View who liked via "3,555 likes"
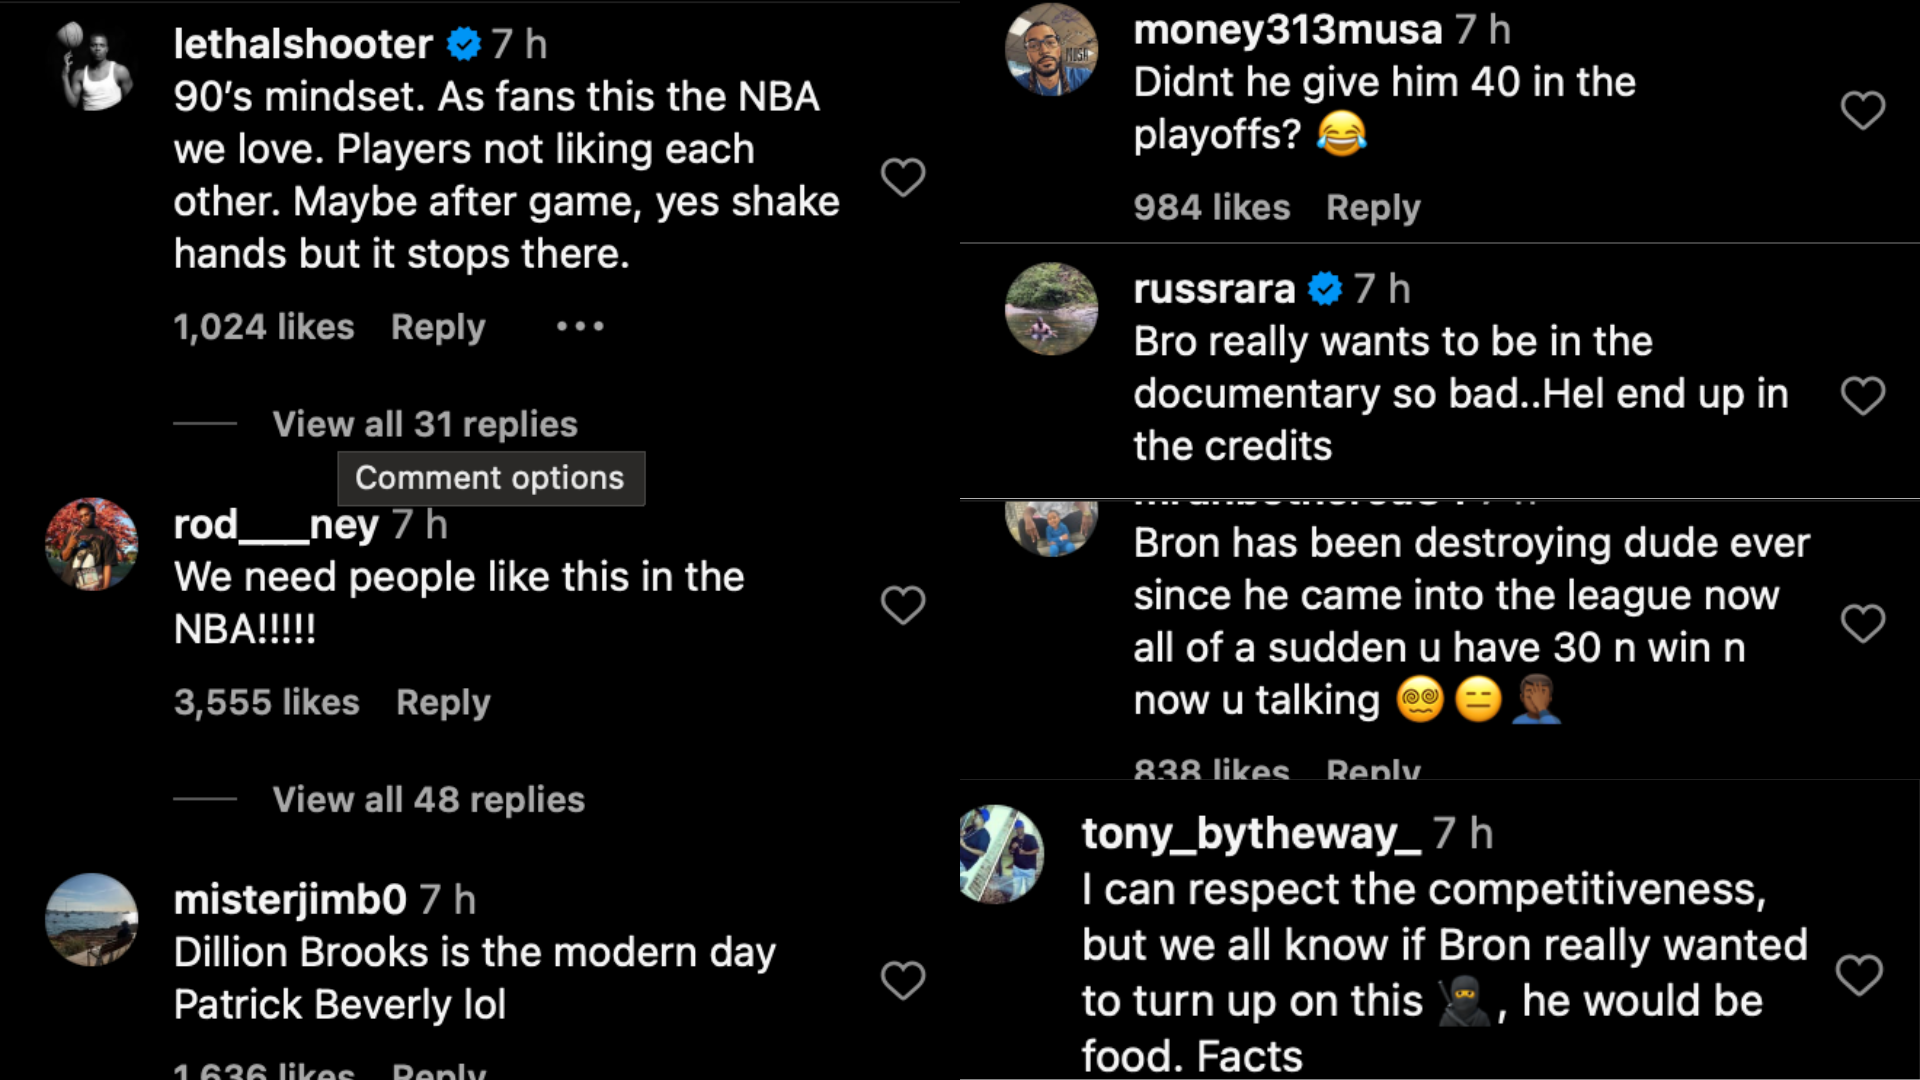 (266, 703)
